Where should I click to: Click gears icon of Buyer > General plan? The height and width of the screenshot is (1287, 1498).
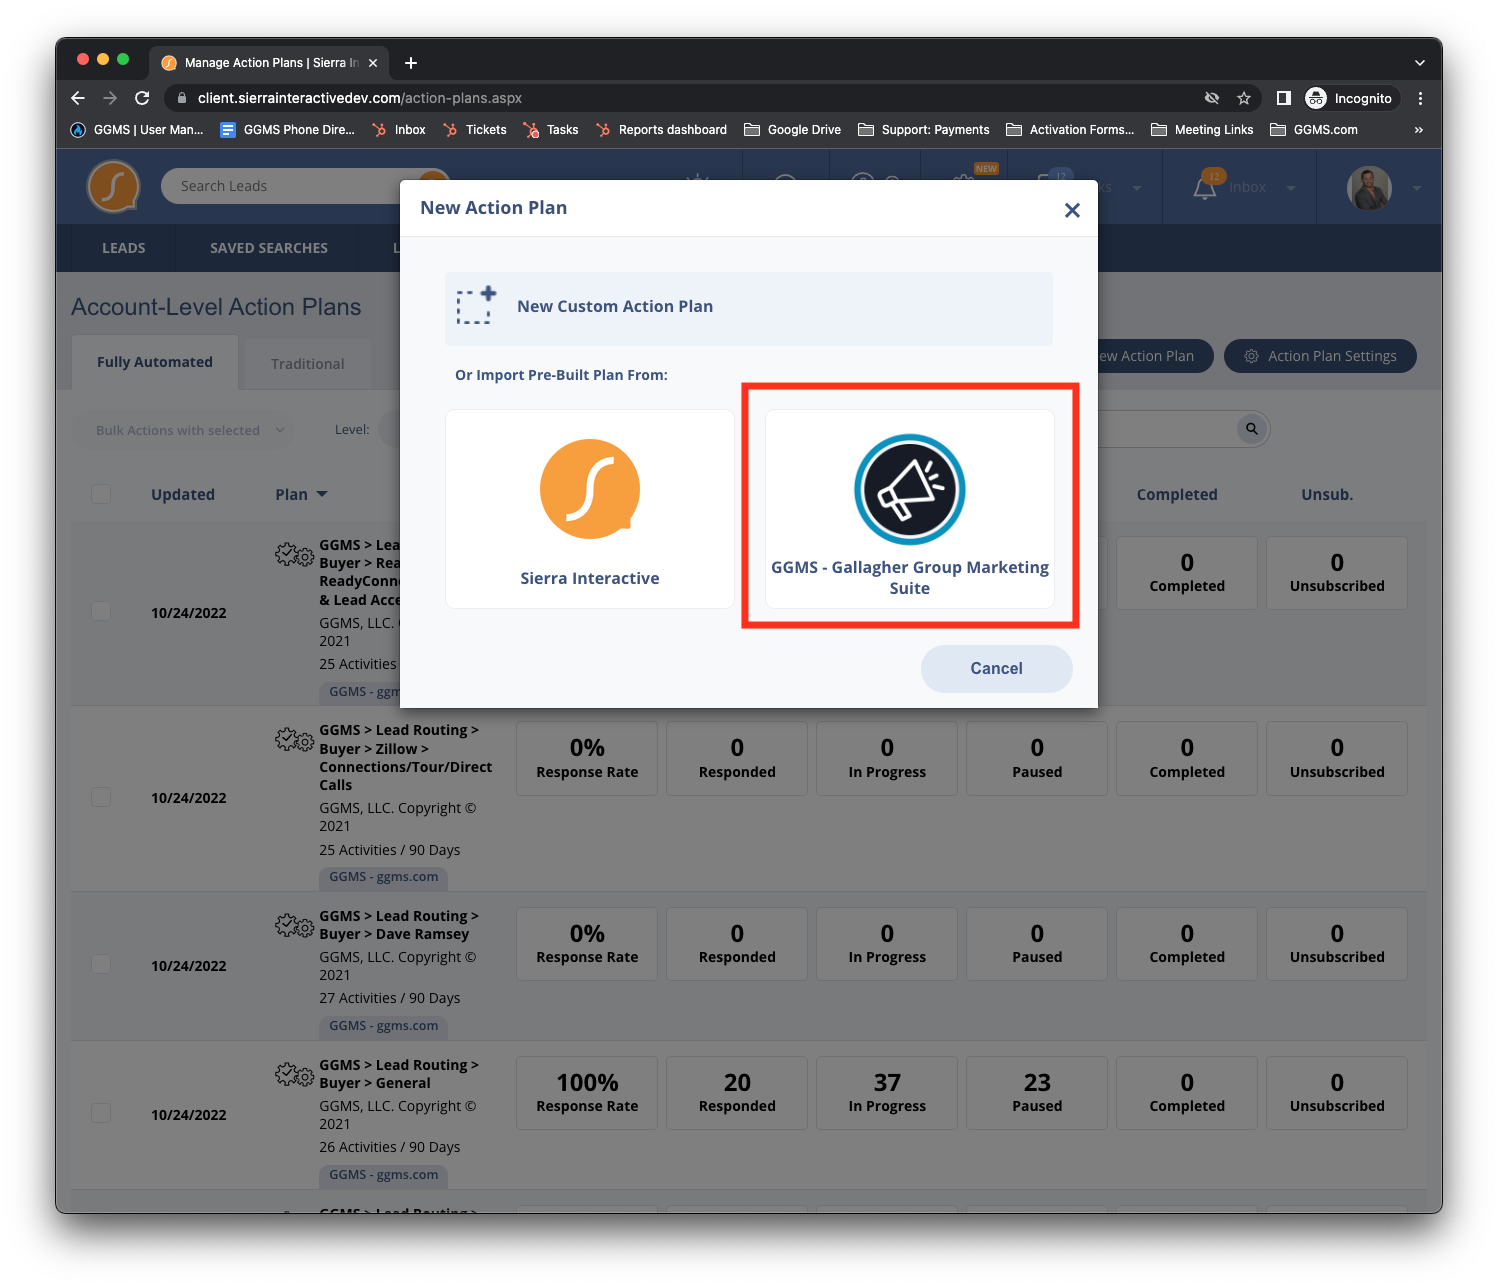pyautogui.click(x=295, y=1075)
